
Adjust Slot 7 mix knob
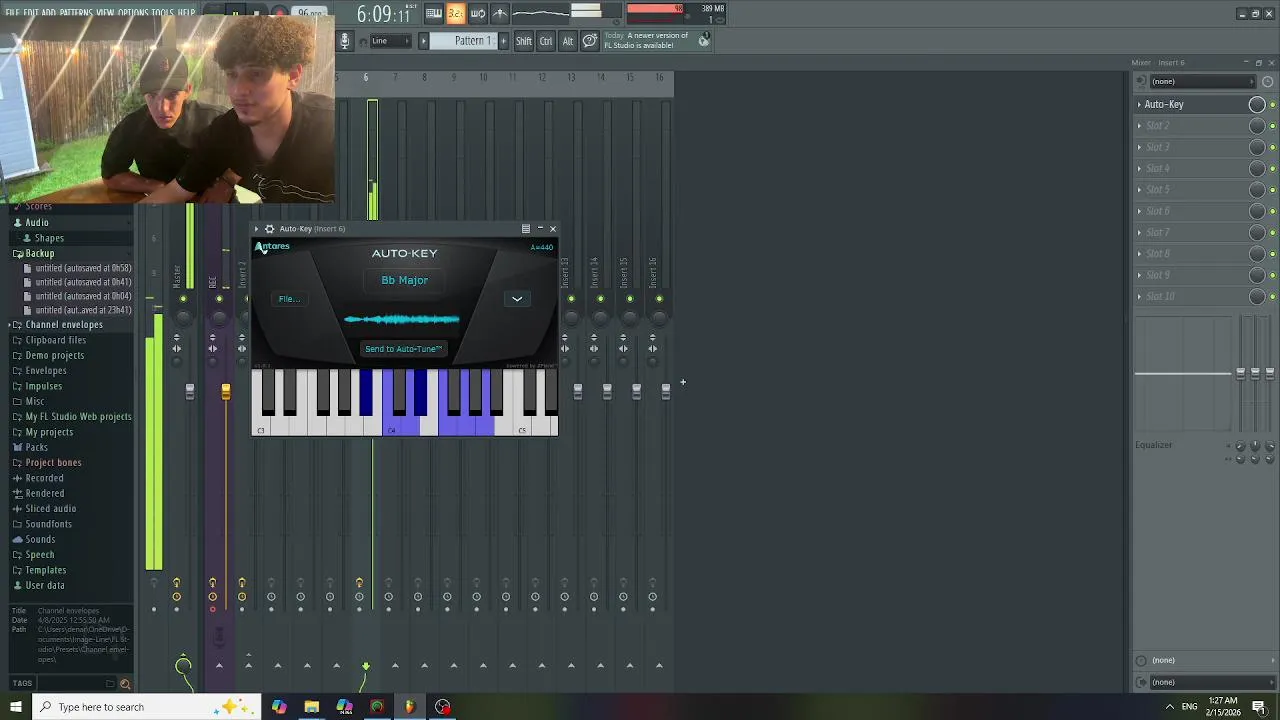point(1257,233)
